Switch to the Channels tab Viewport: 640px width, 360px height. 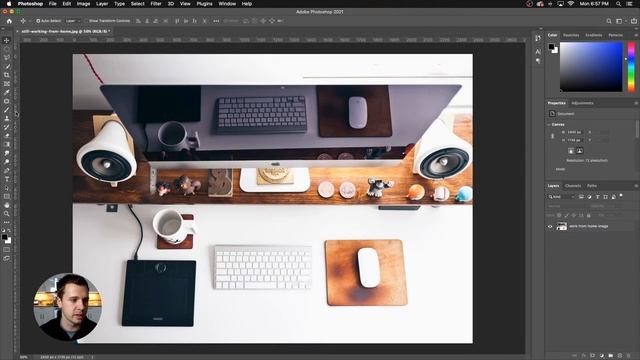click(573, 186)
